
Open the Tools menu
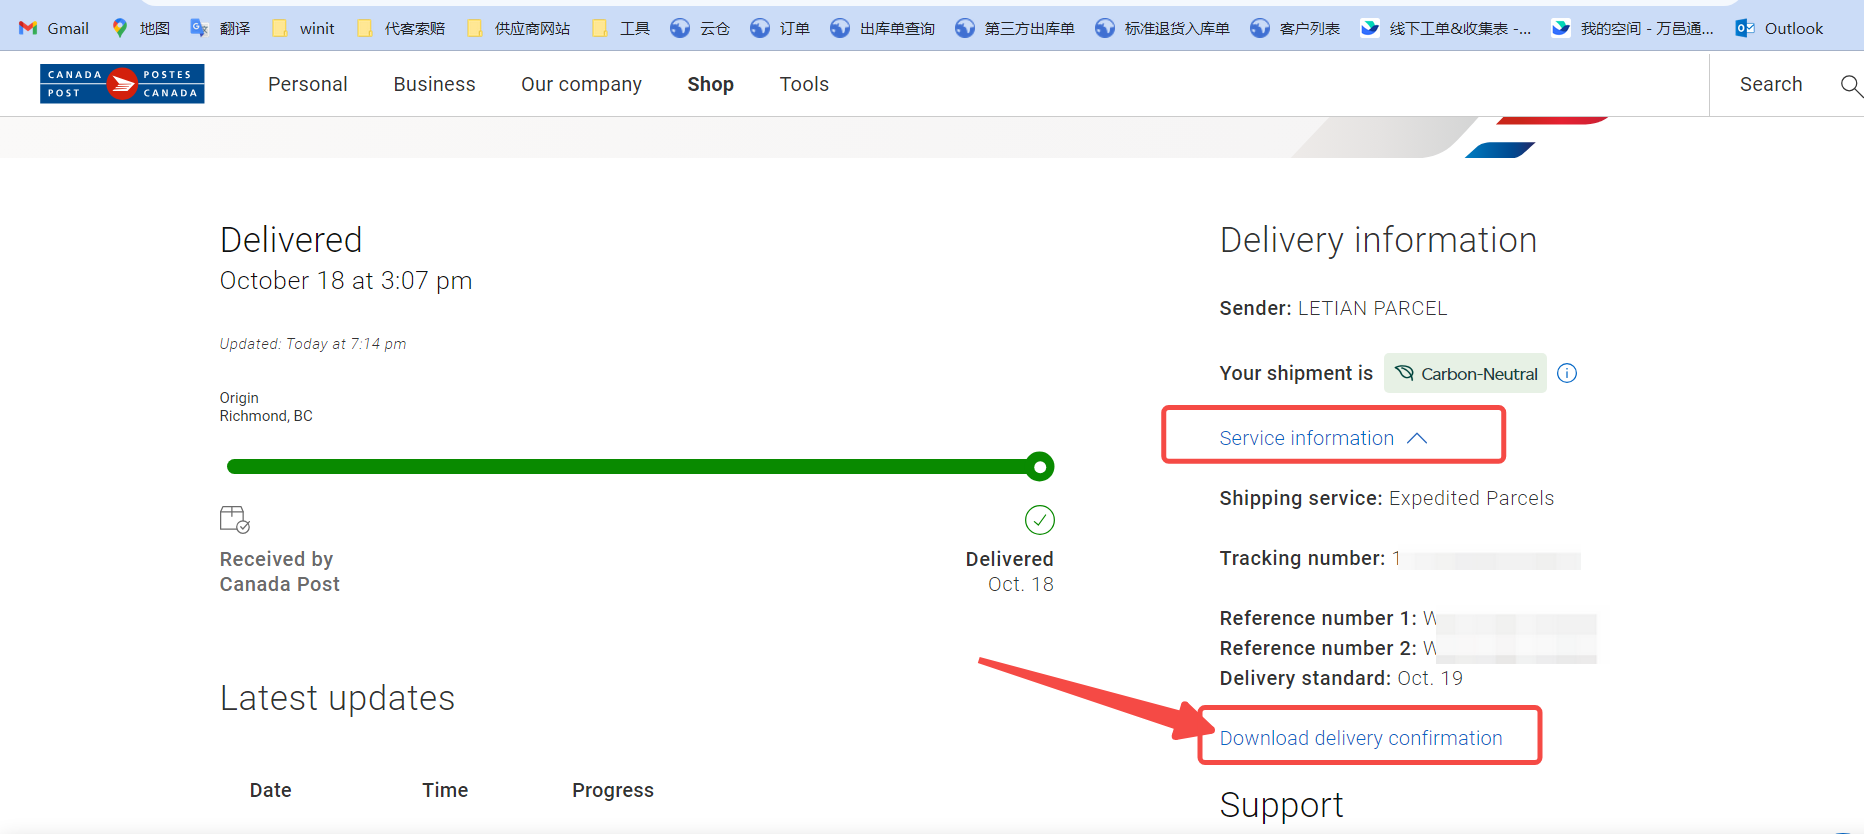click(x=804, y=84)
